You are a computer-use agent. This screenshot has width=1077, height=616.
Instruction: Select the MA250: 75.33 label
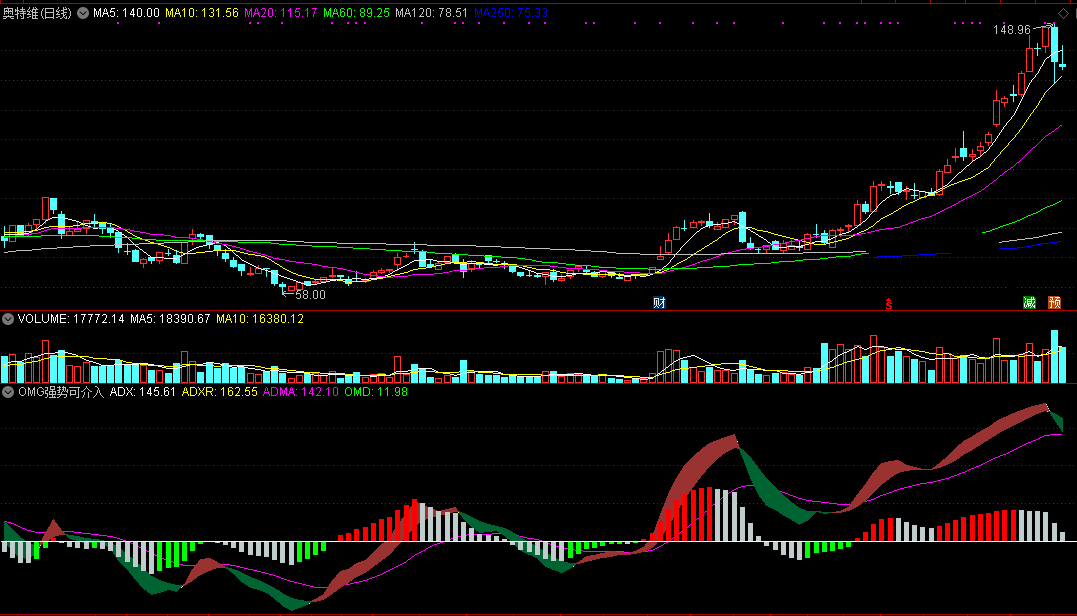(x=511, y=13)
